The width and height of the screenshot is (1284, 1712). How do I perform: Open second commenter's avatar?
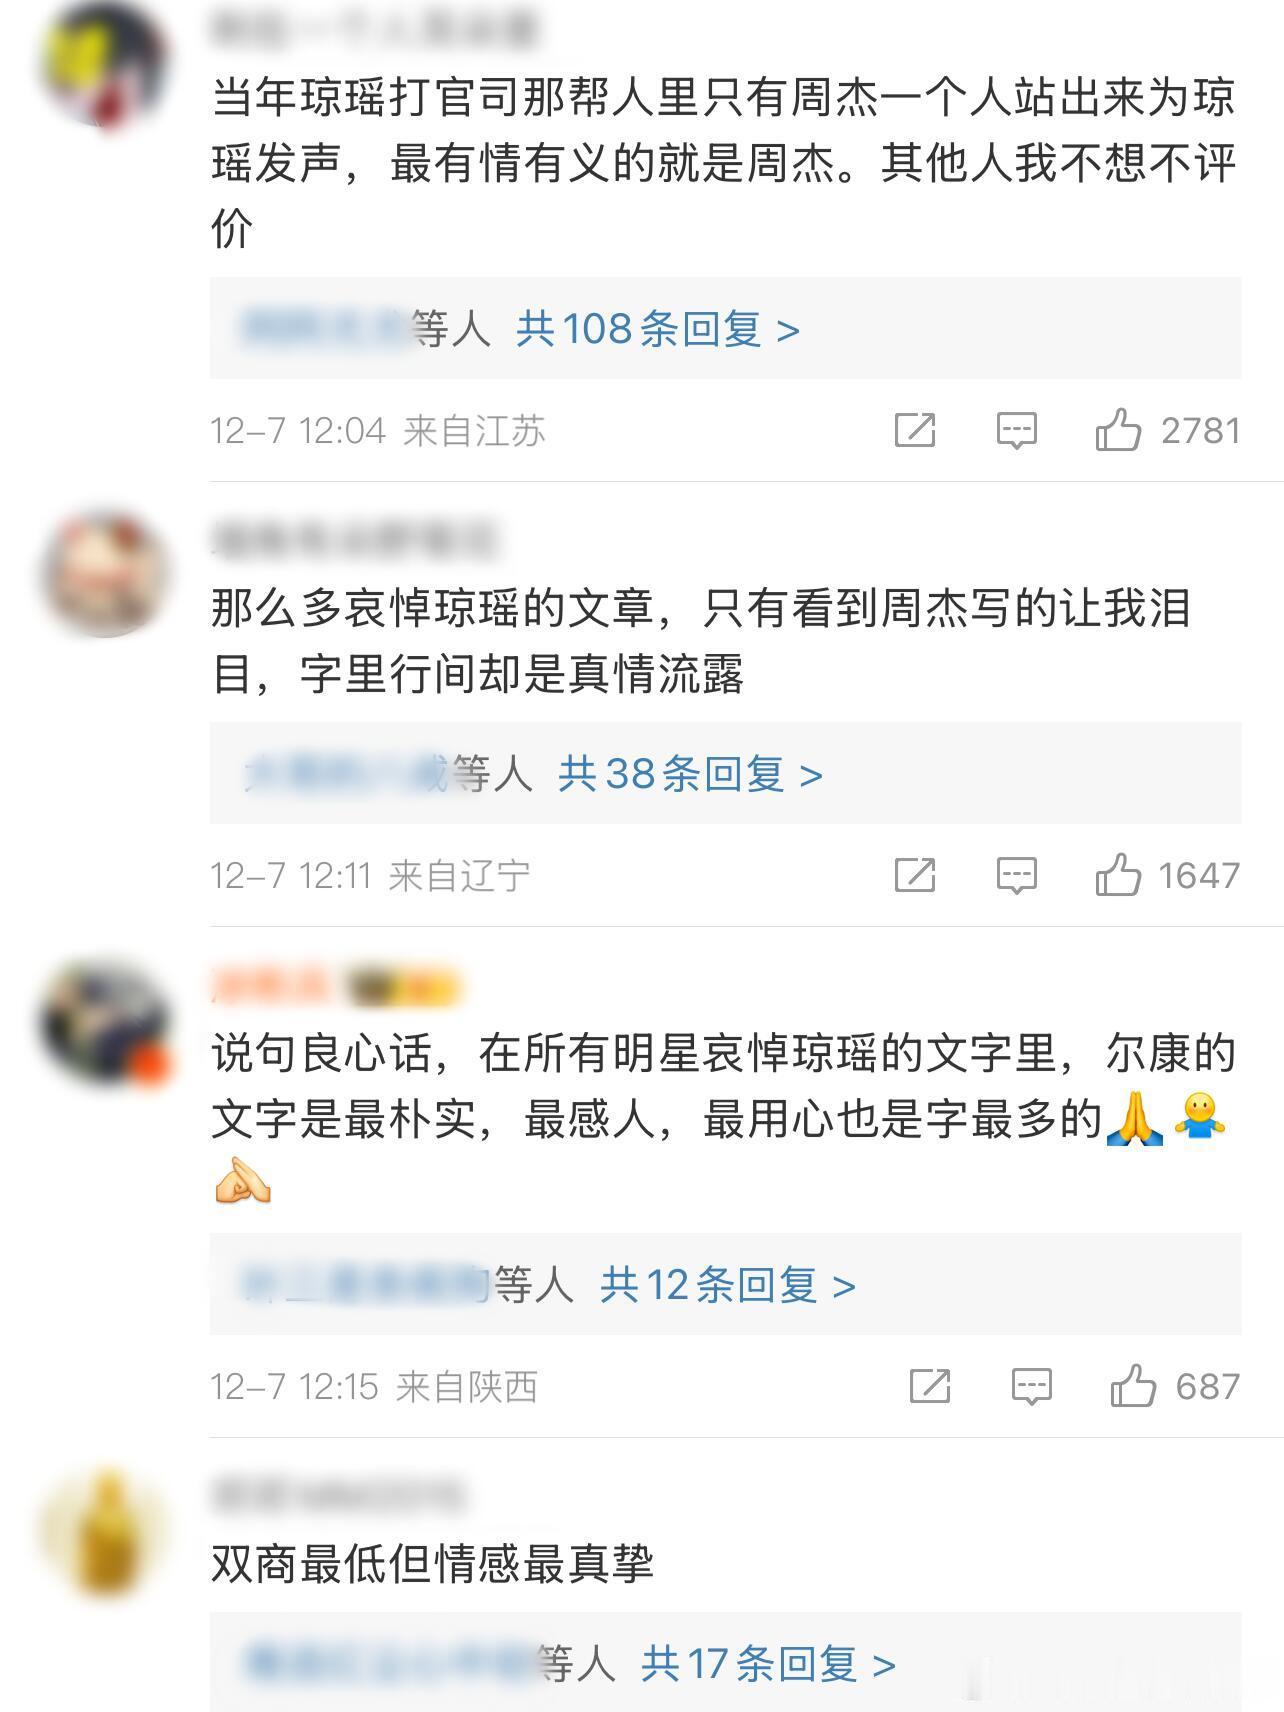click(105, 575)
